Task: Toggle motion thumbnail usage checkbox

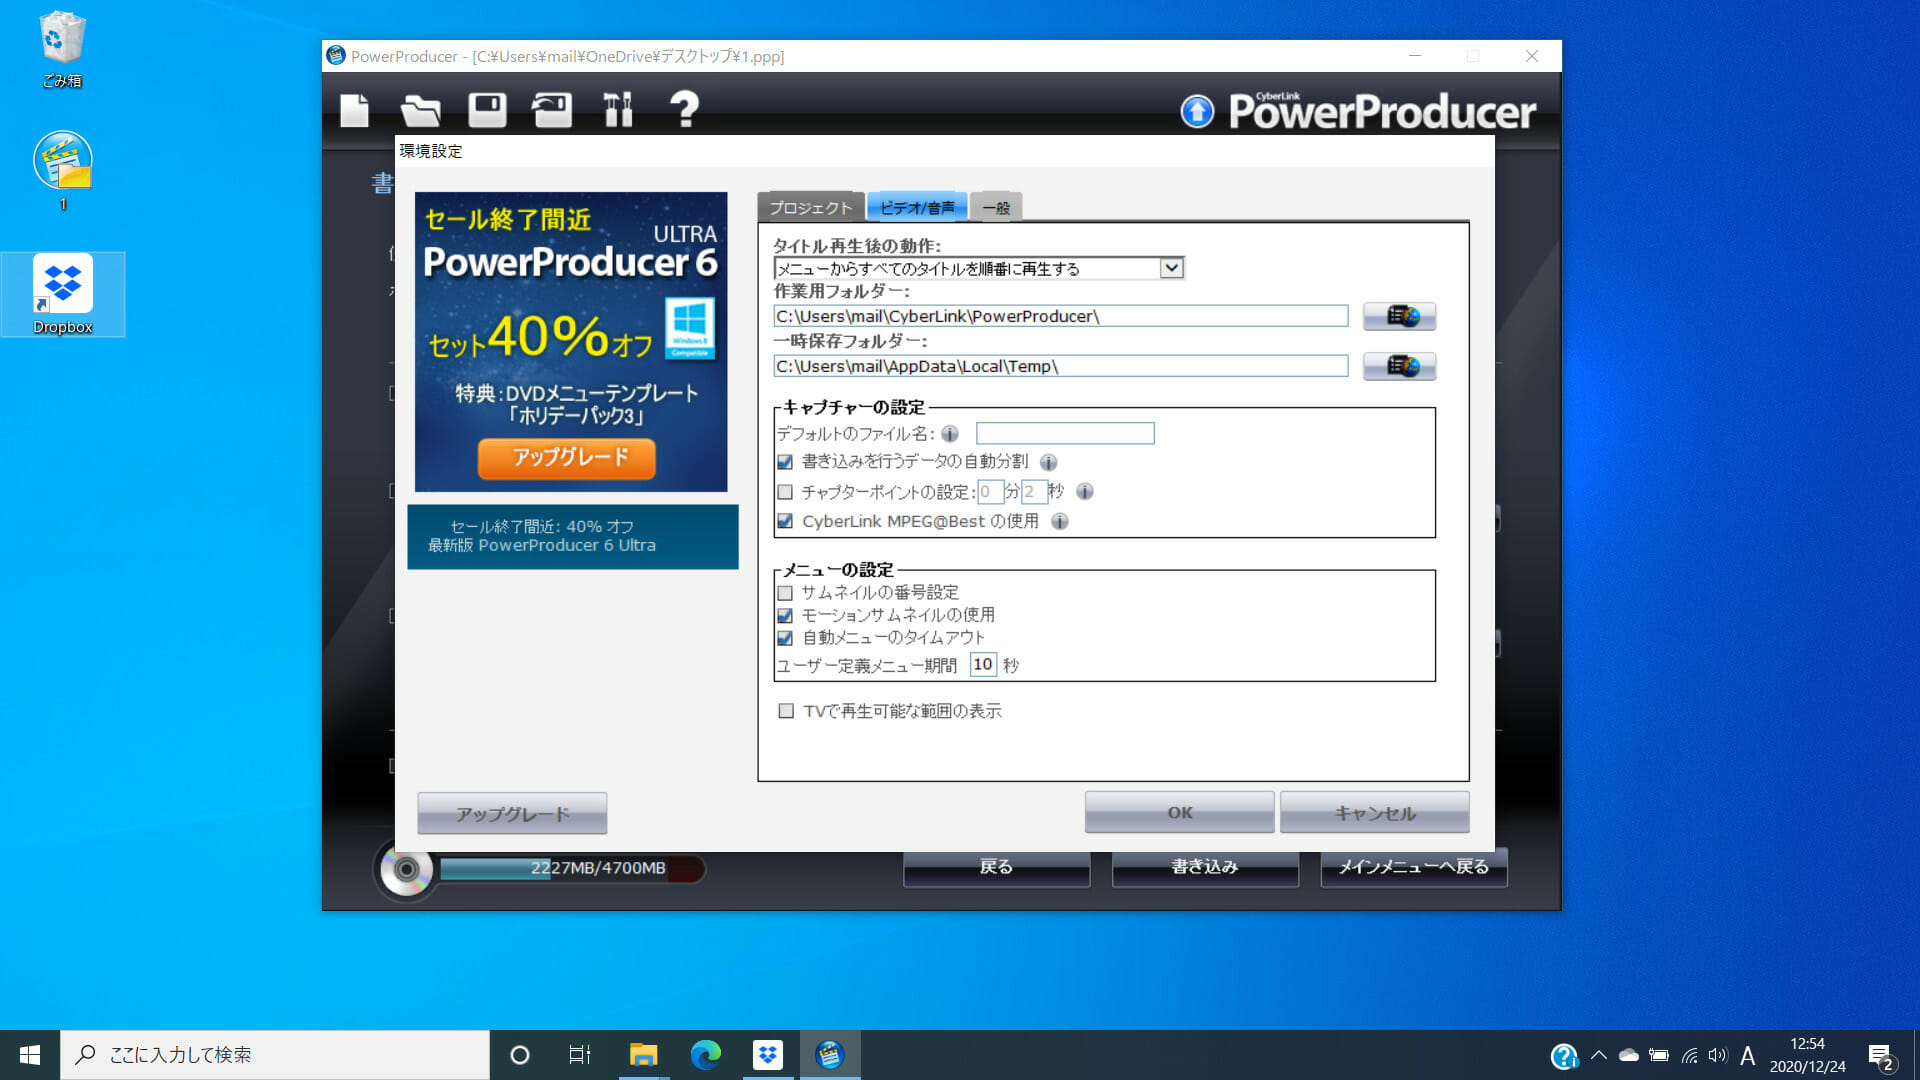Action: click(785, 616)
